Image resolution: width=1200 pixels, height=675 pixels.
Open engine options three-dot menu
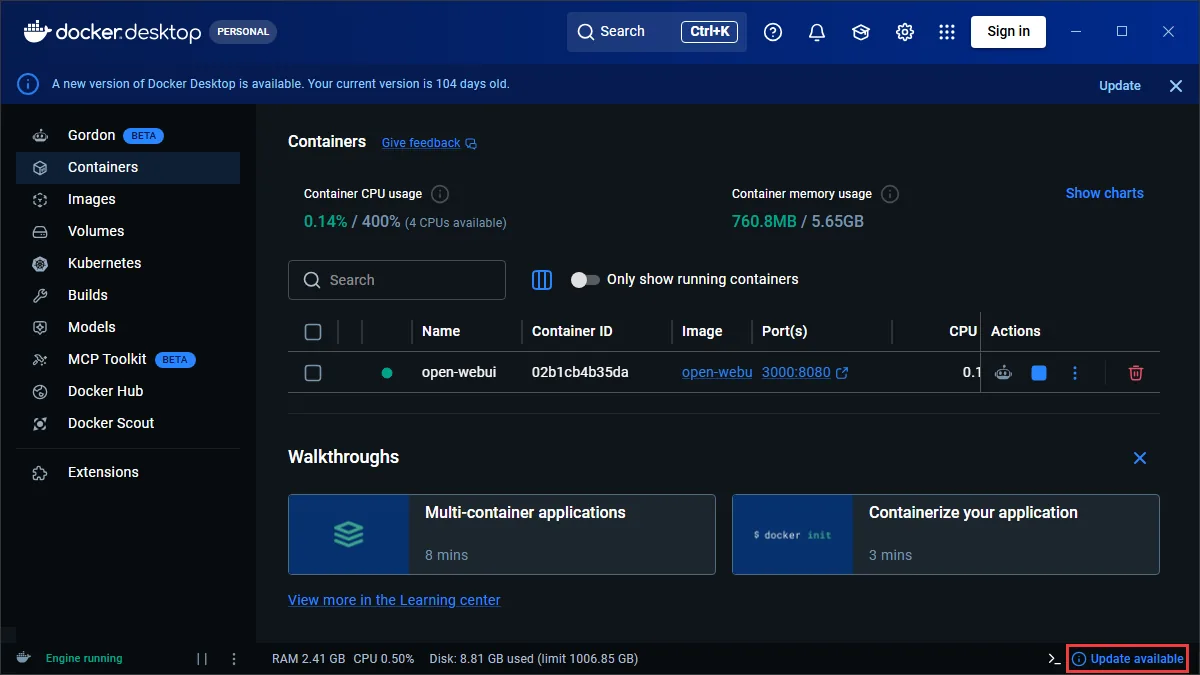[x=234, y=659]
